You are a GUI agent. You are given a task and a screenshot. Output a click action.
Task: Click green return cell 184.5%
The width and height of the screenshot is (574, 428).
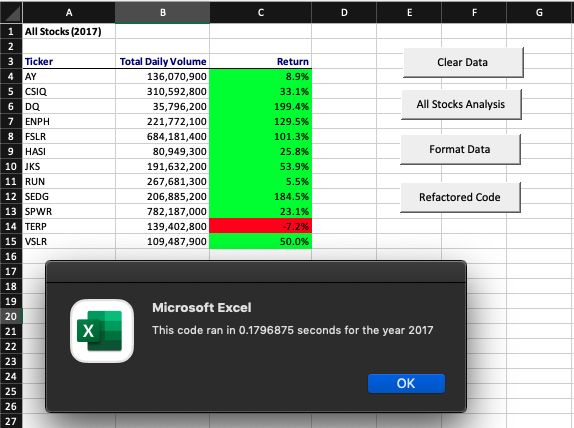[x=261, y=197]
